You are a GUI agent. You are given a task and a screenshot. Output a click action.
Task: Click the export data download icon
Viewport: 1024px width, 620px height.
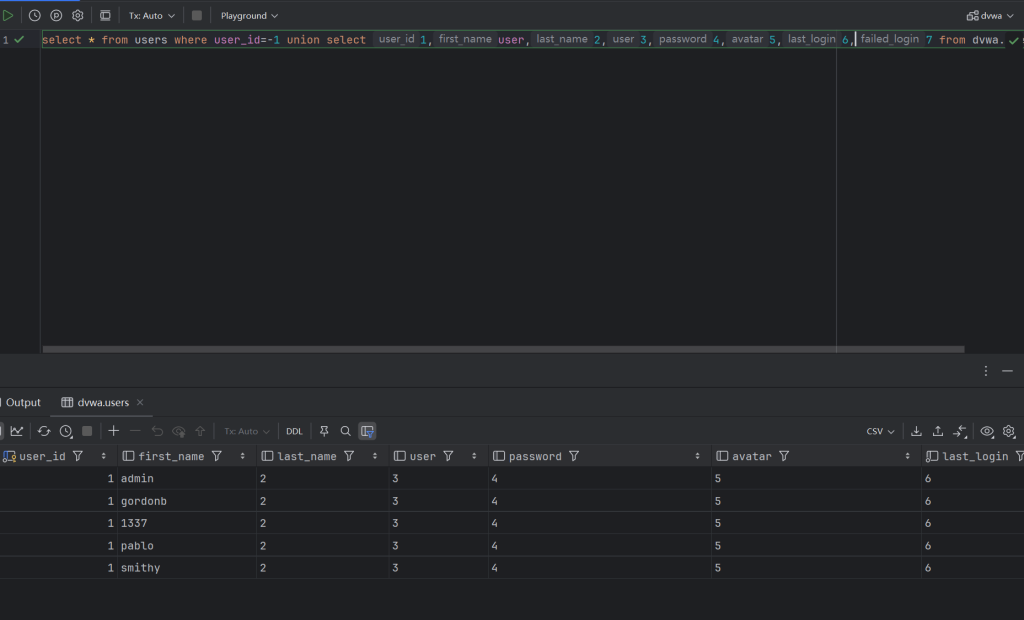916,431
